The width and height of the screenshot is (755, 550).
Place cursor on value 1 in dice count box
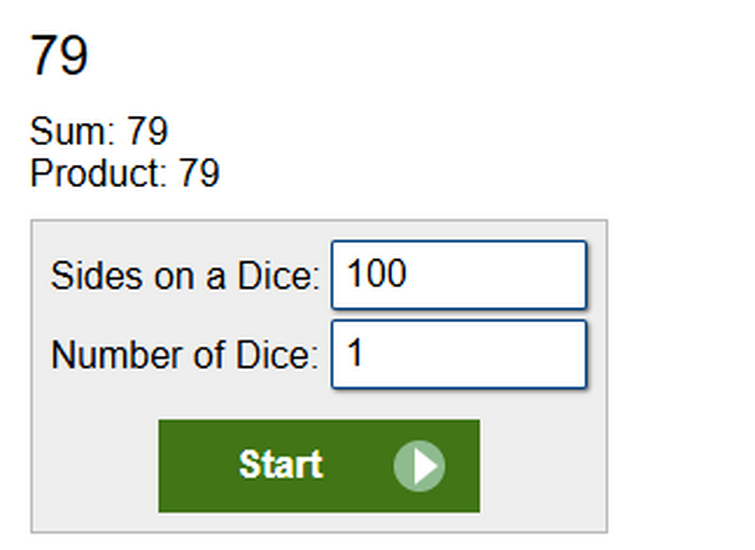pyautogui.click(x=354, y=353)
